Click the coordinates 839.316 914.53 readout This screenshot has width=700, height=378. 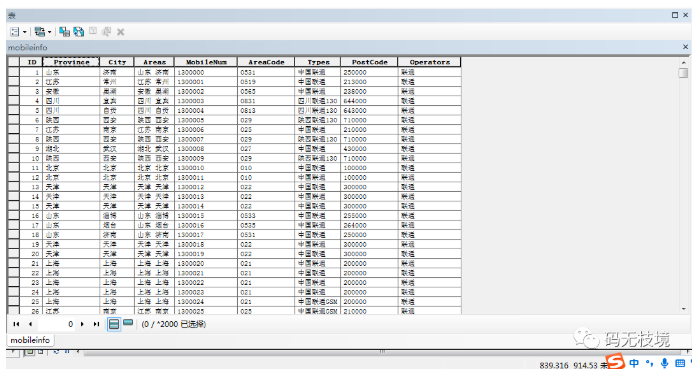click(x=568, y=366)
